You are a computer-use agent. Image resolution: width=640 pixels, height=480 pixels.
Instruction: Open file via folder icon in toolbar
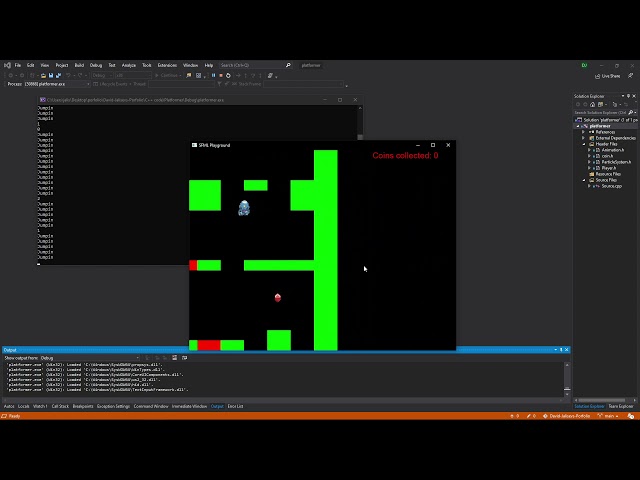pos(43,76)
